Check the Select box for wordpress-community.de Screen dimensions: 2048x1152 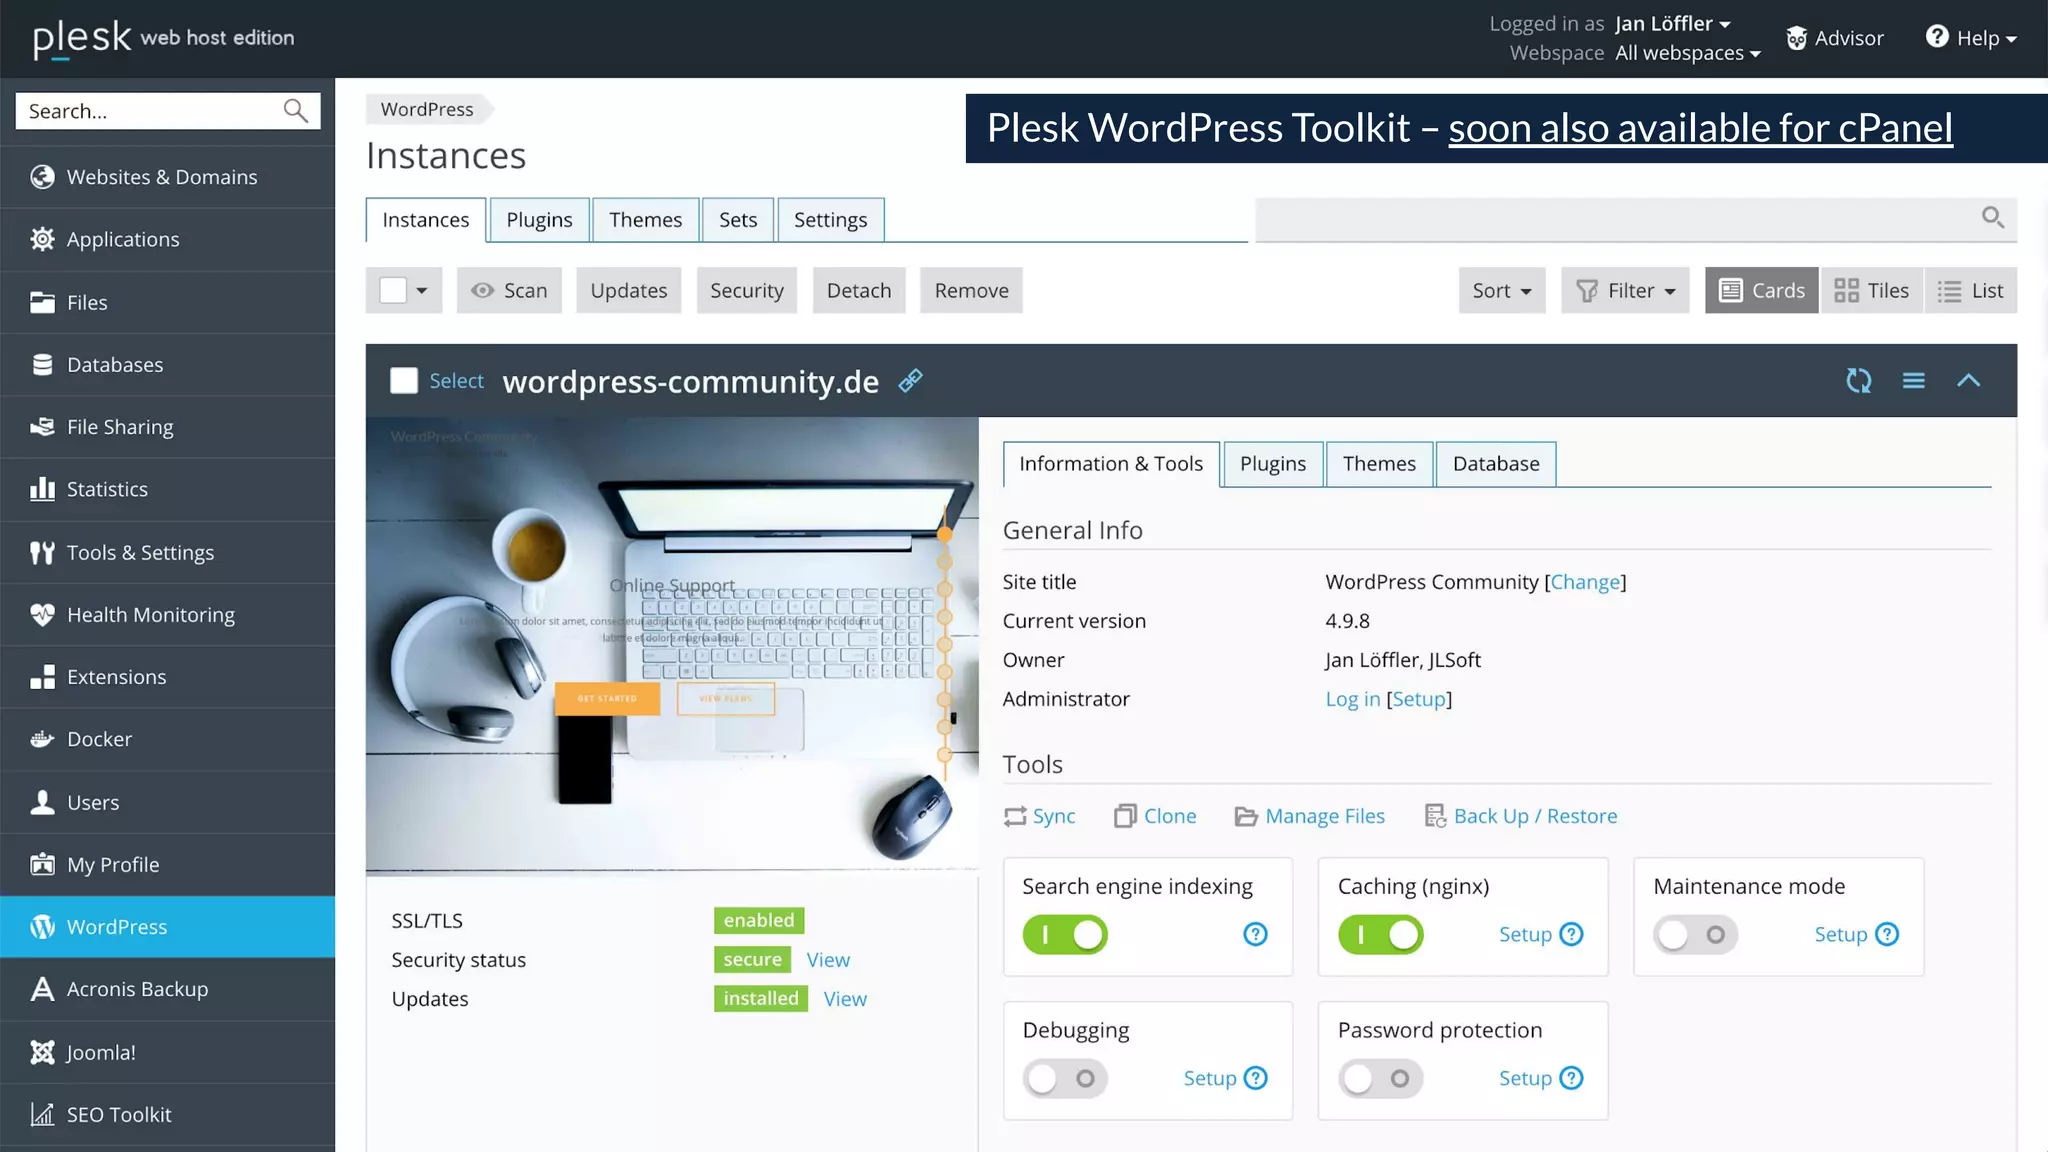tap(404, 380)
